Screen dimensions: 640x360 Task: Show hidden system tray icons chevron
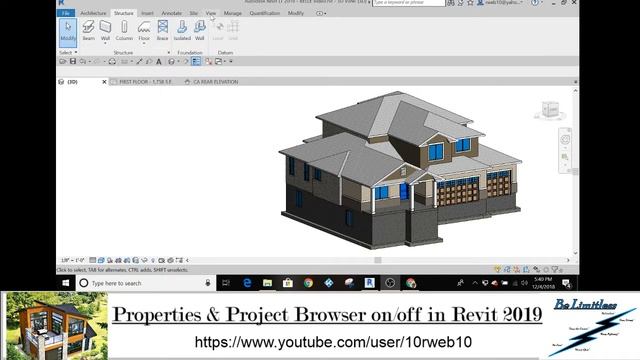point(475,283)
